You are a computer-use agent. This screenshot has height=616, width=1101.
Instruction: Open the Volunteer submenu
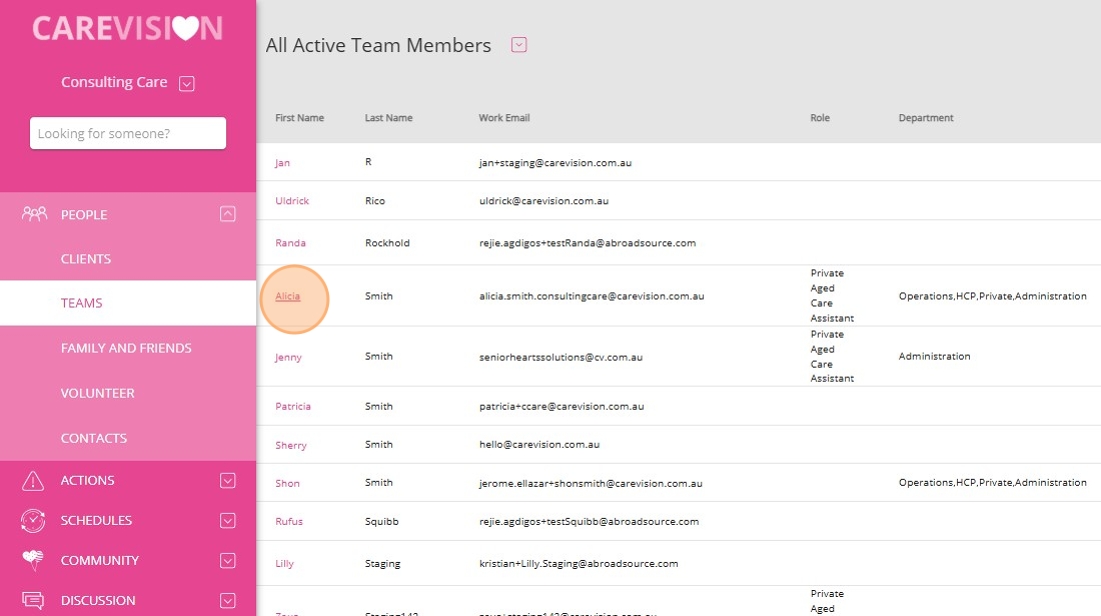point(98,393)
